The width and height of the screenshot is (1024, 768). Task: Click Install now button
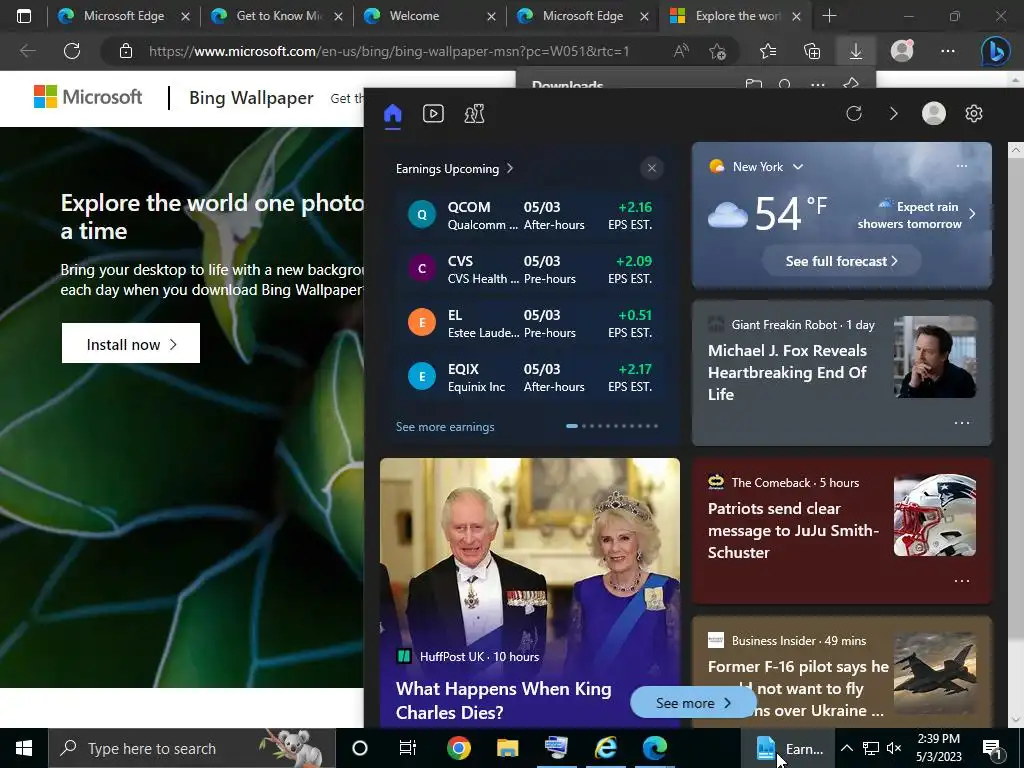(131, 344)
